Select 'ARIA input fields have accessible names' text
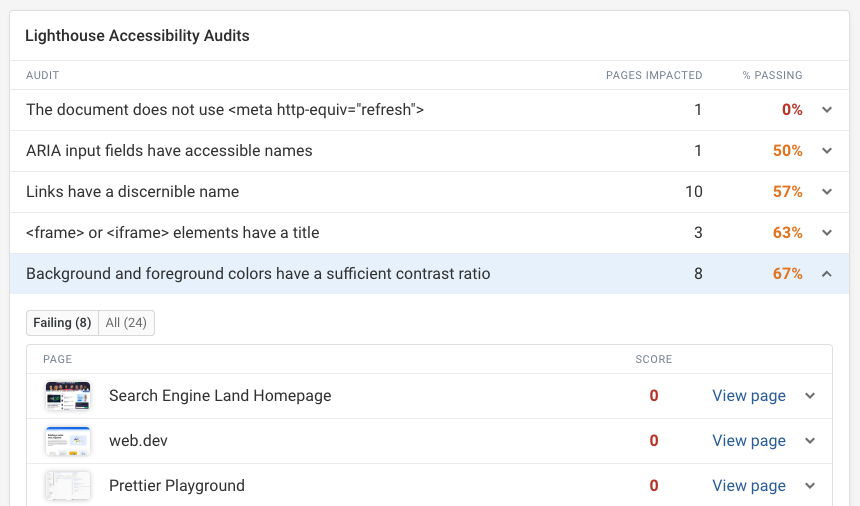860x506 pixels. 169,151
